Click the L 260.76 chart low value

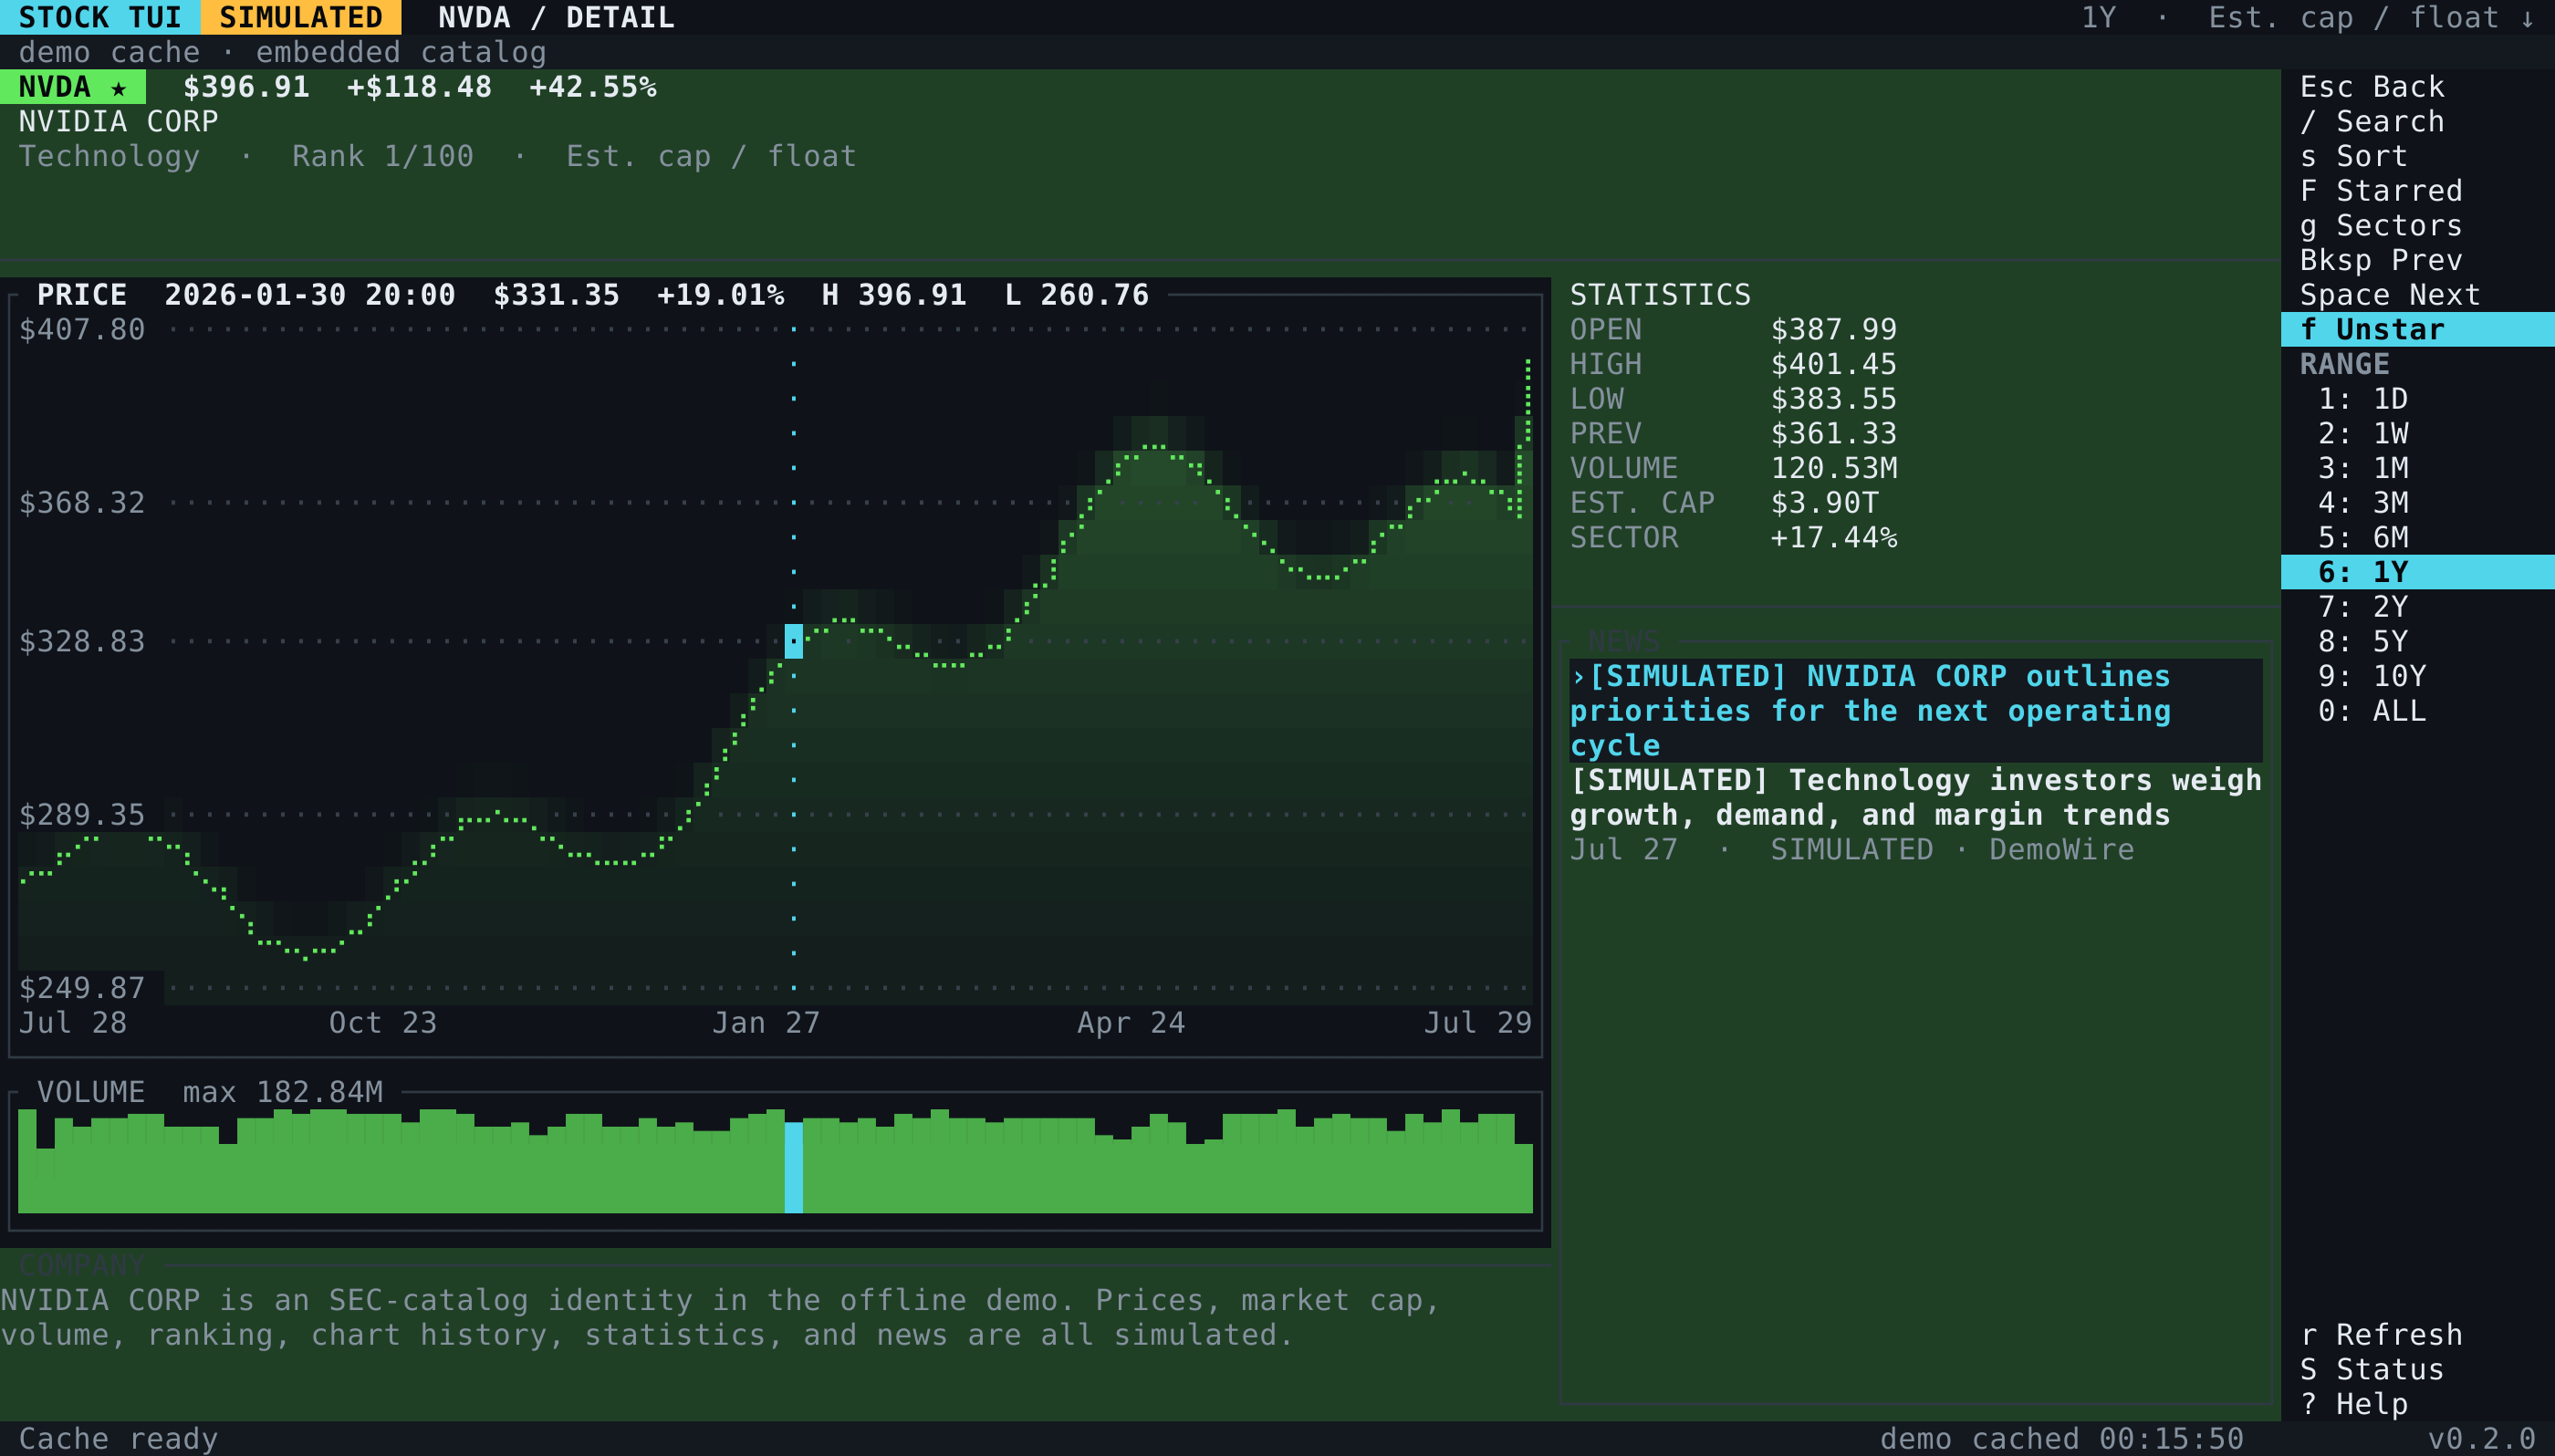[x=1076, y=295]
